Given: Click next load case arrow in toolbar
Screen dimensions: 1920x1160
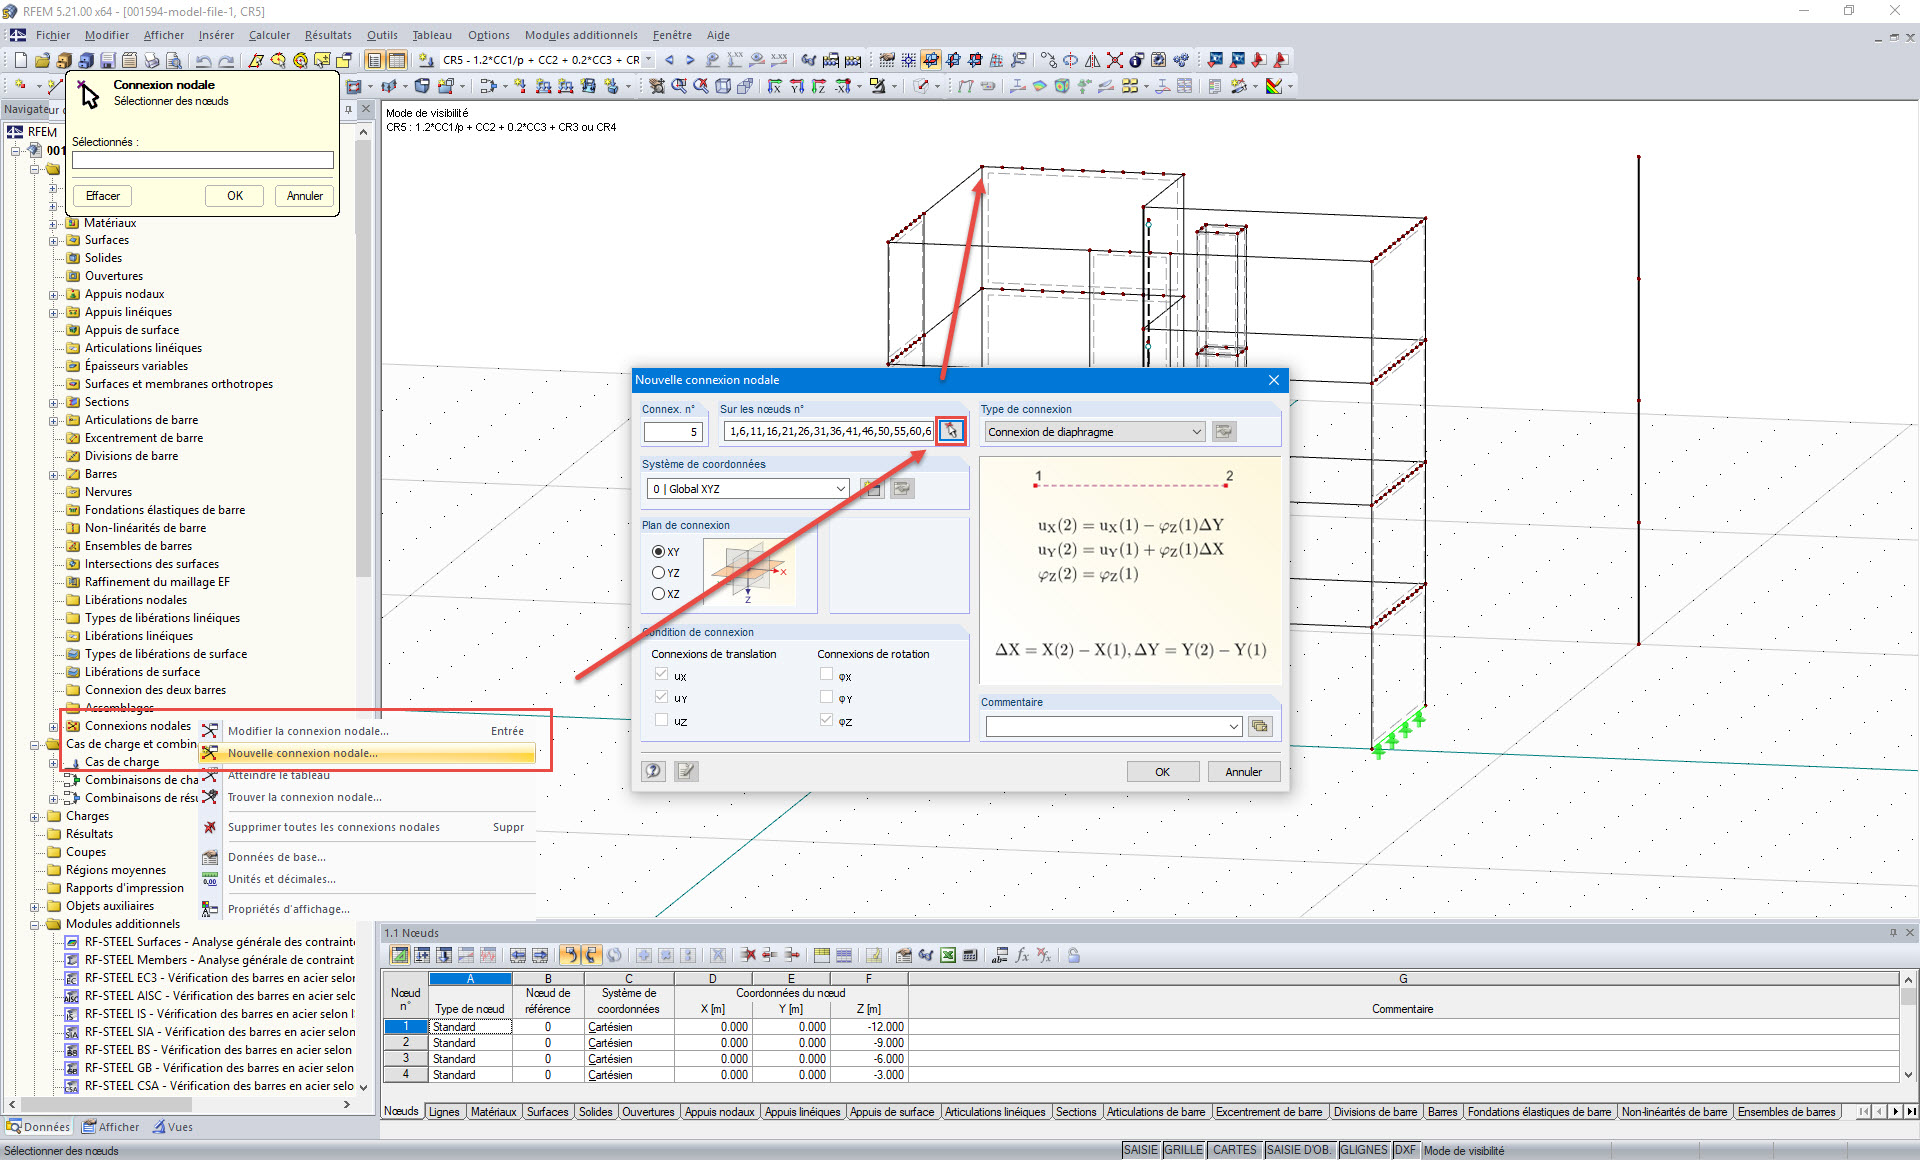Looking at the screenshot, I should coord(690,60).
